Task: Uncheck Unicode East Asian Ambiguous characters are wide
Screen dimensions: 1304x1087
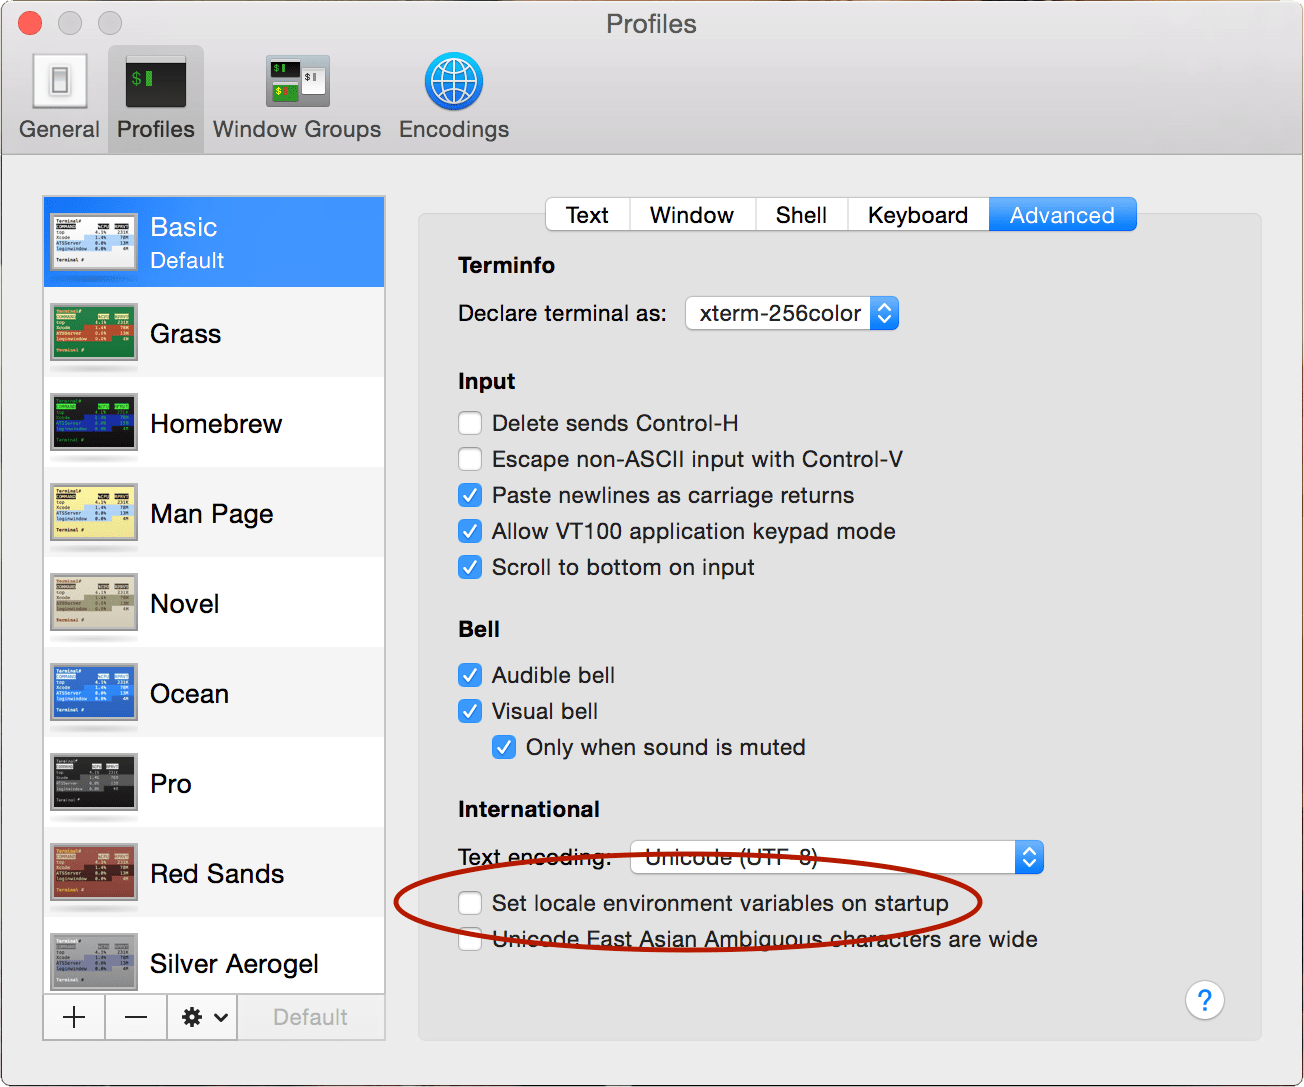Action: [x=470, y=939]
